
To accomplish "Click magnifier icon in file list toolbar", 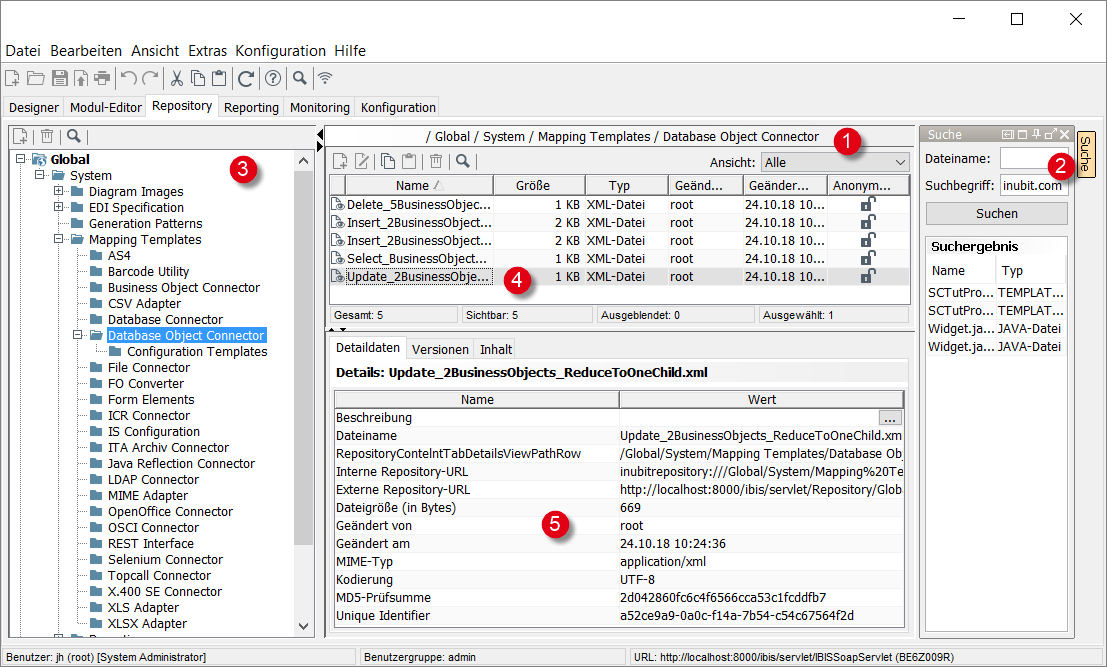I will tap(461, 161).
